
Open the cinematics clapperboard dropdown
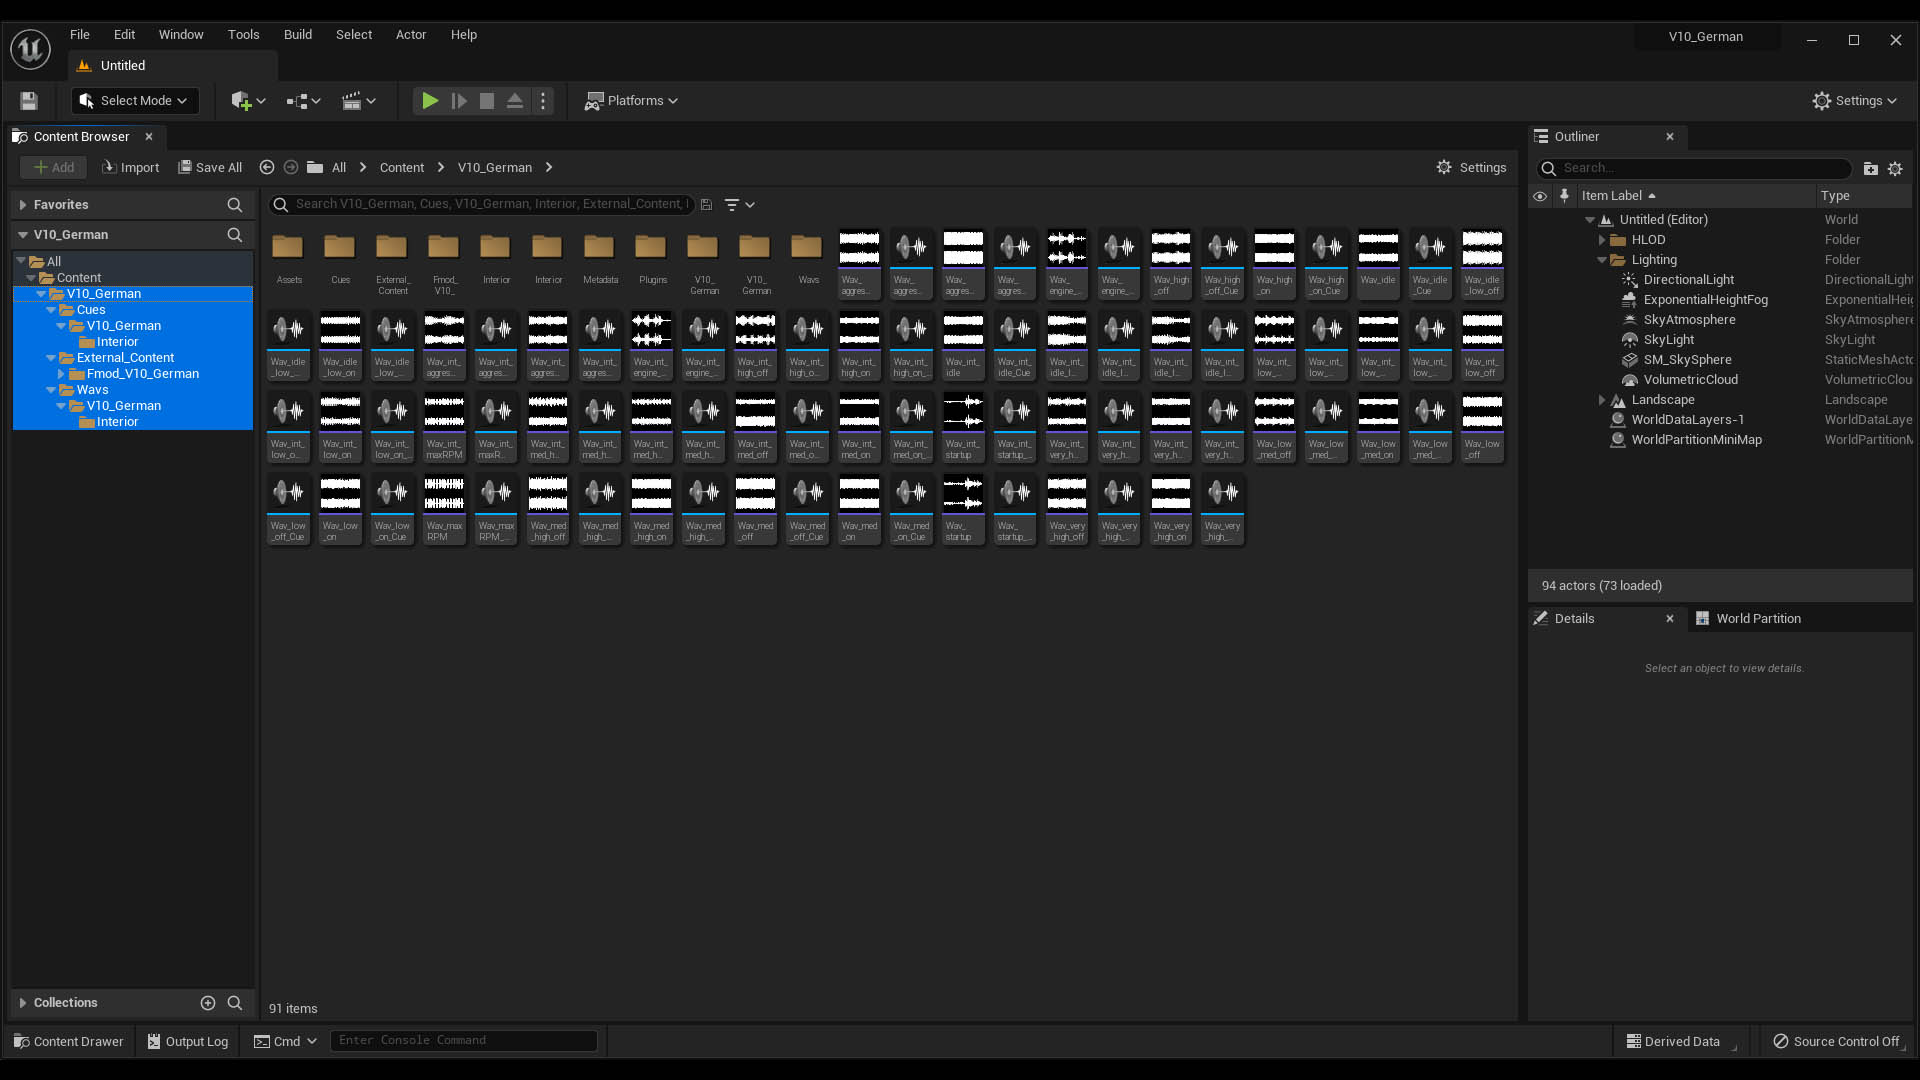coord(359,101)
